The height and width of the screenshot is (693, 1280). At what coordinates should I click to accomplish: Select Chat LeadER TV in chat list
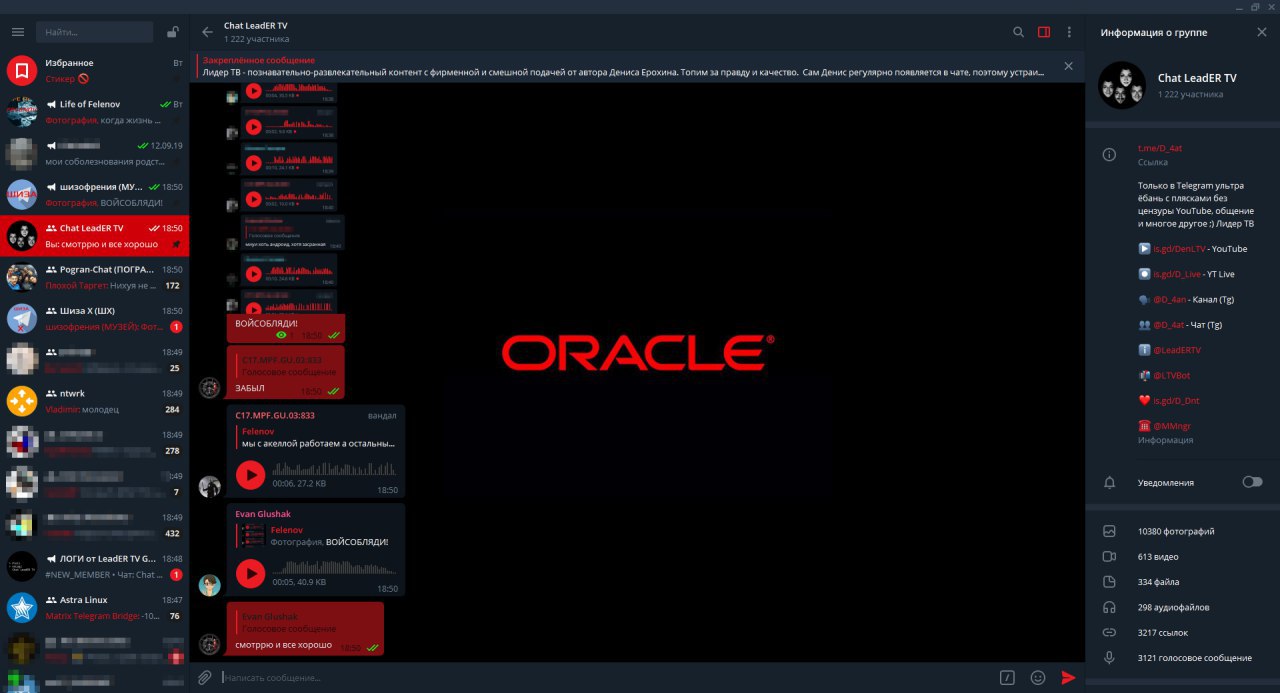tap(95, 236)
